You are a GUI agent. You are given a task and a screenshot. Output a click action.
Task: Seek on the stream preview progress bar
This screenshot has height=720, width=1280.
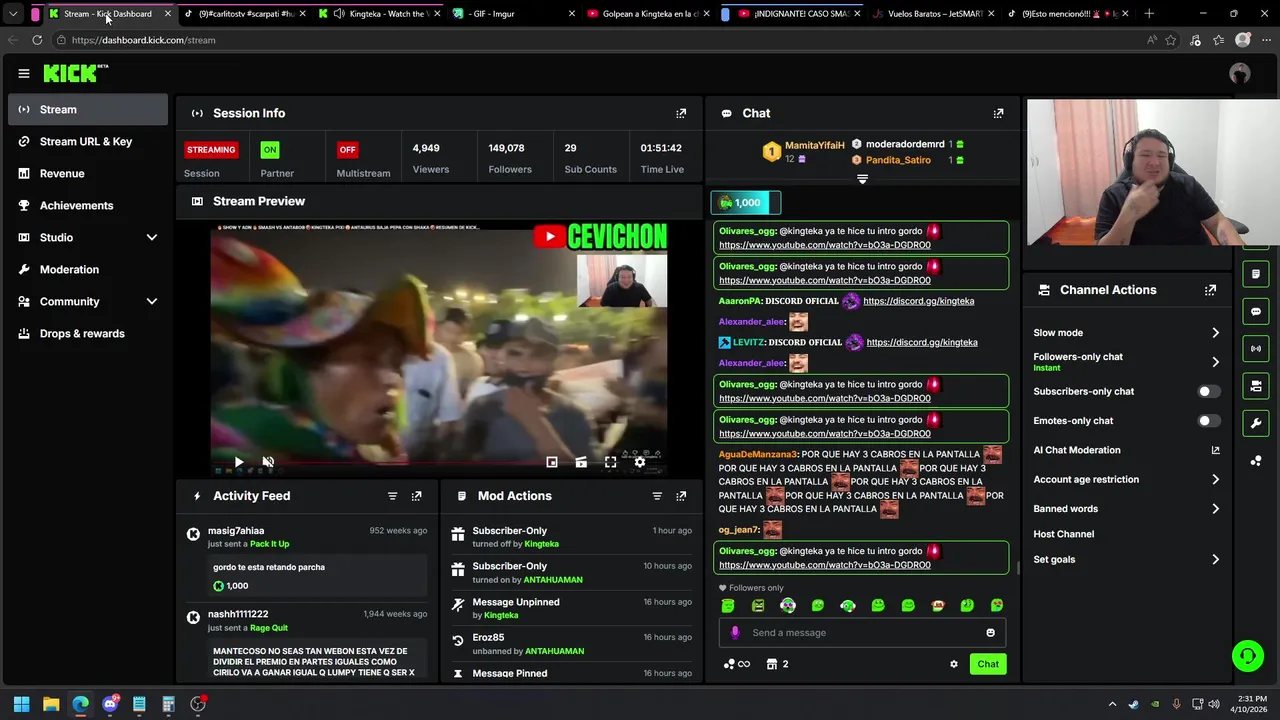(438, 463)
